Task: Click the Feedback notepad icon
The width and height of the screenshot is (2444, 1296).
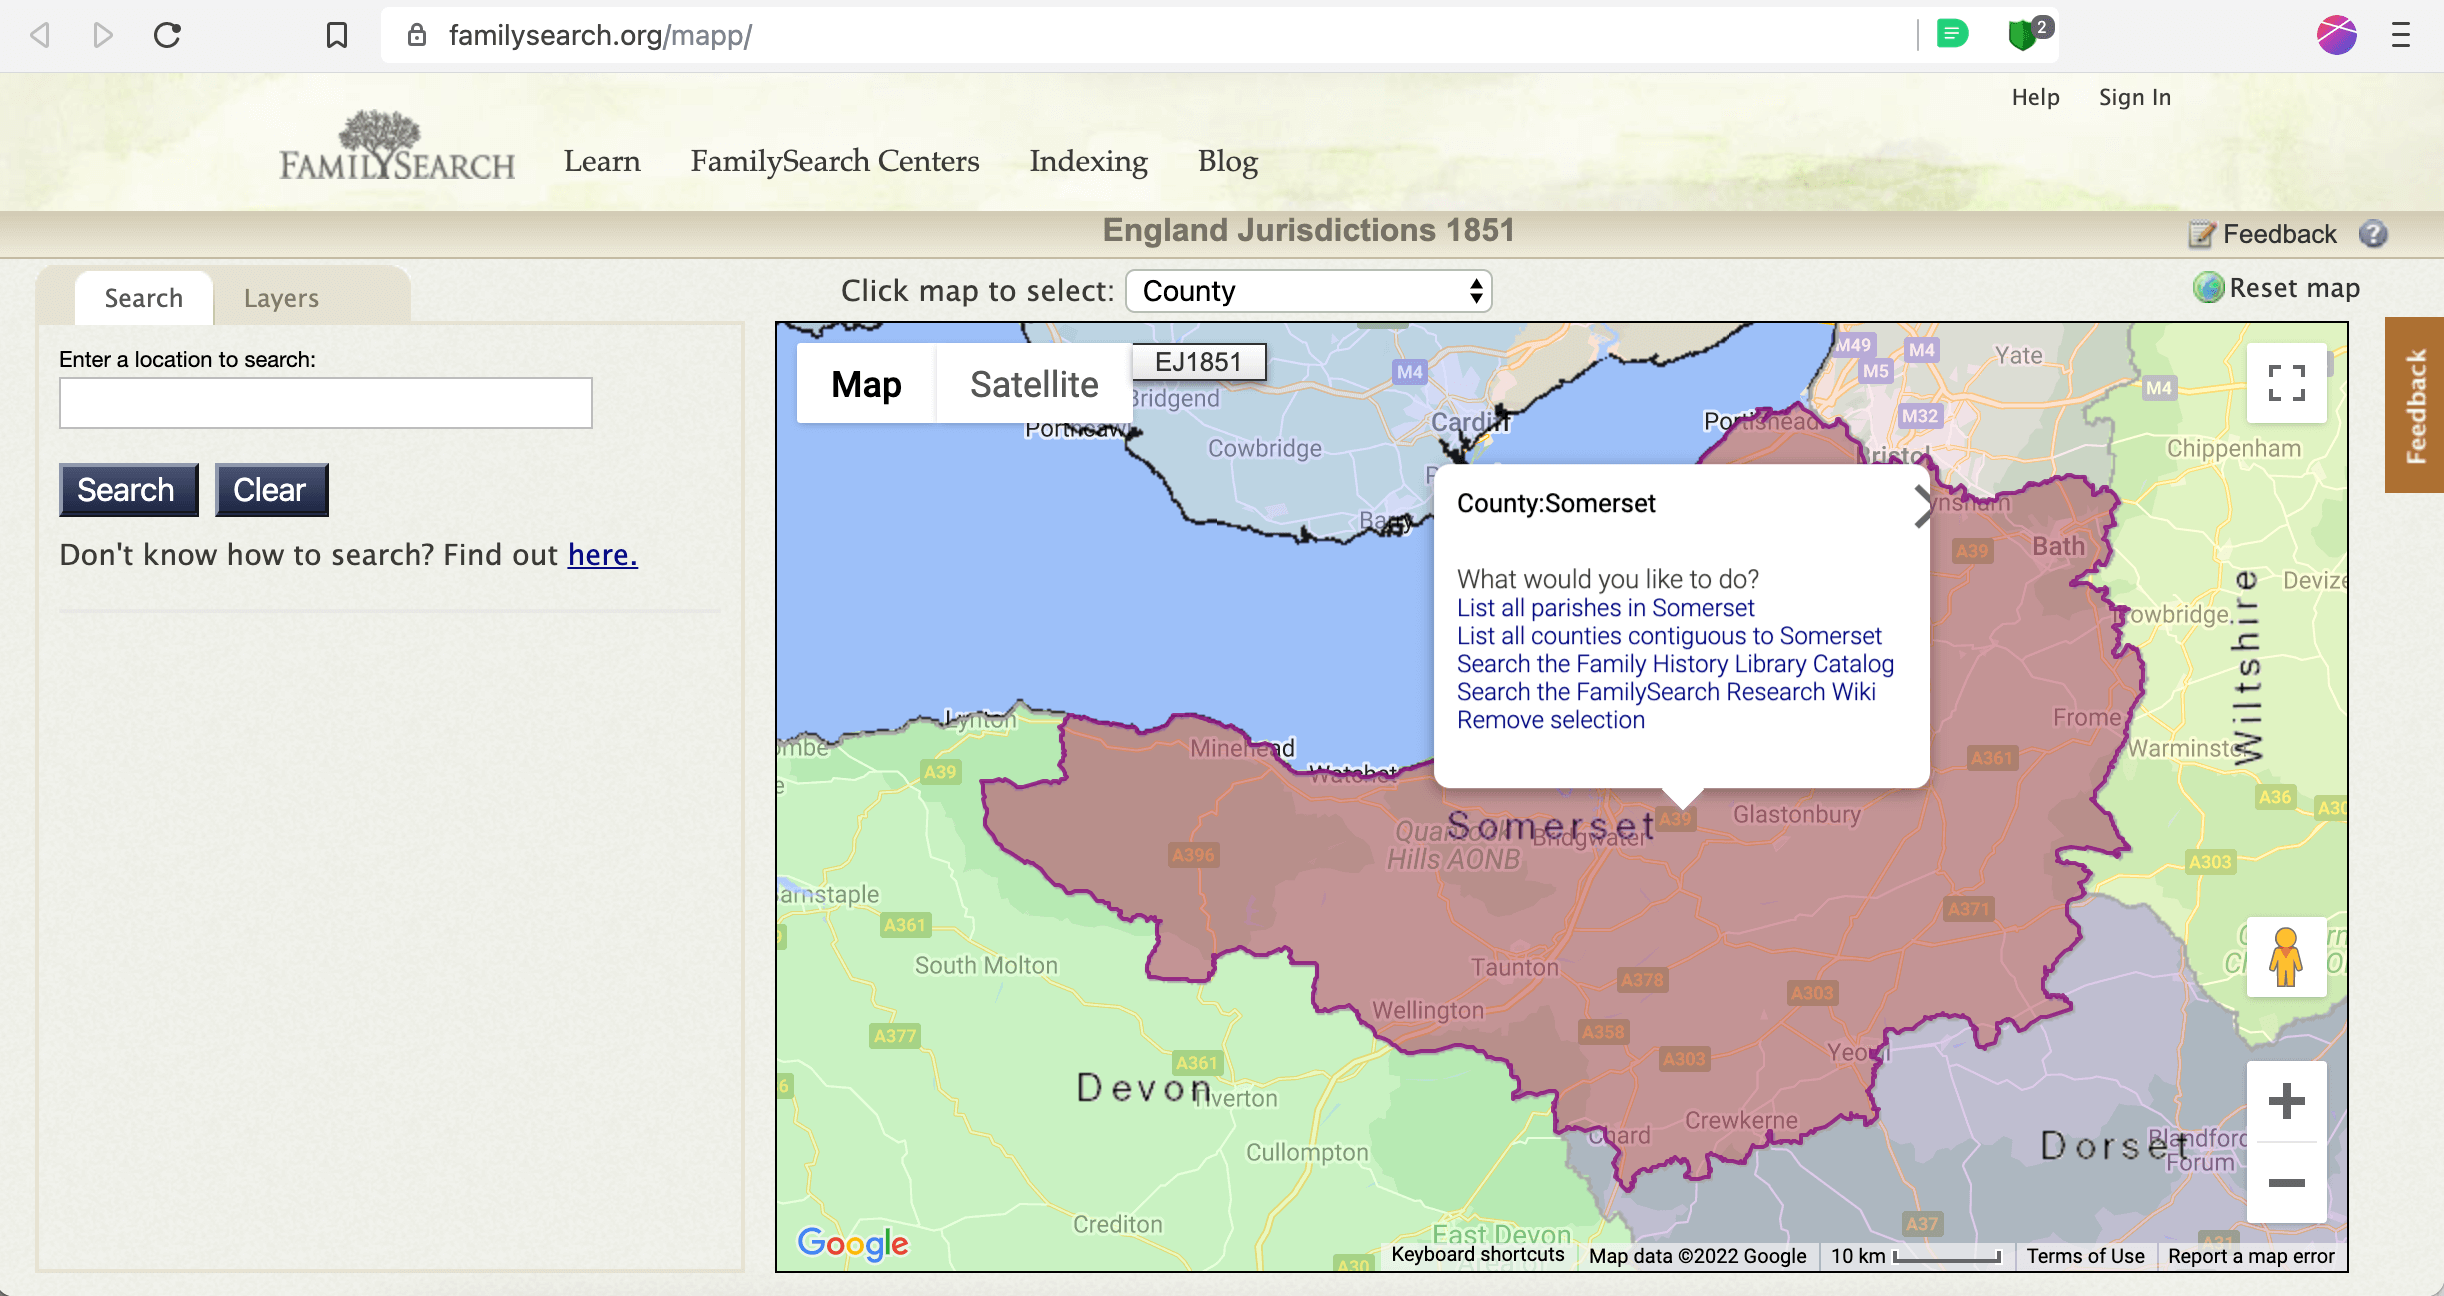Action: 2201,234
